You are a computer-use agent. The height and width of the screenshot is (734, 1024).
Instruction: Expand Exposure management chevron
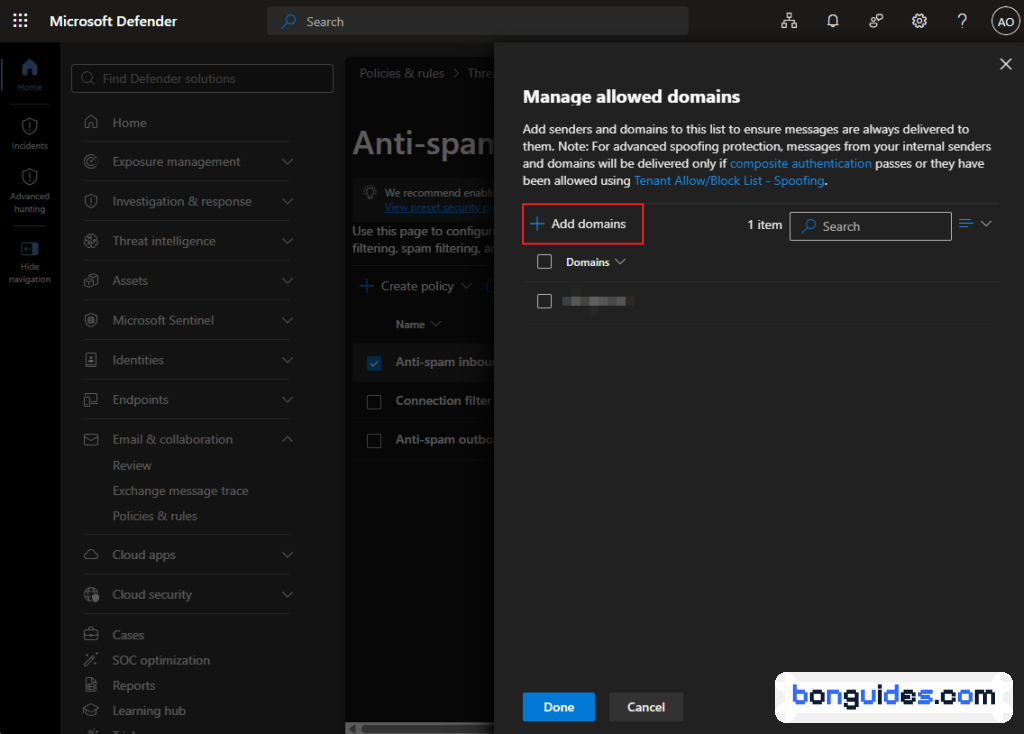(287, 161)
